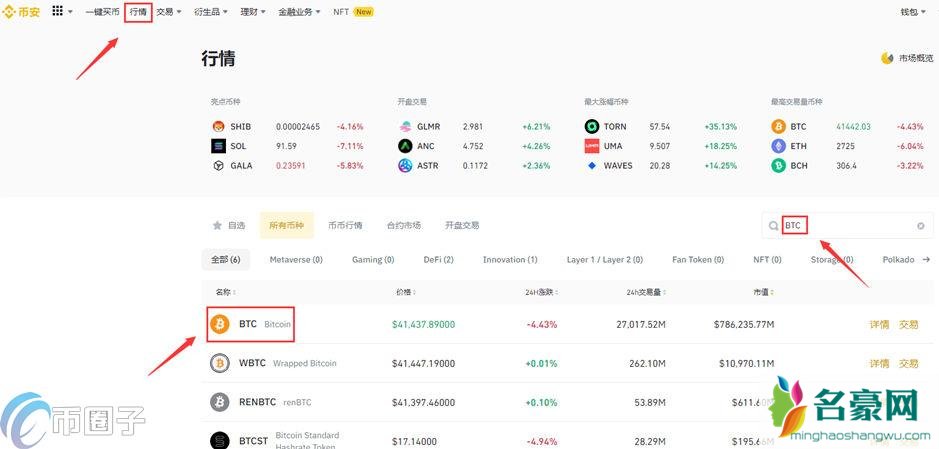Click the TORN coin icon
This screenshot has height=449, width=939.
(592, 127)
